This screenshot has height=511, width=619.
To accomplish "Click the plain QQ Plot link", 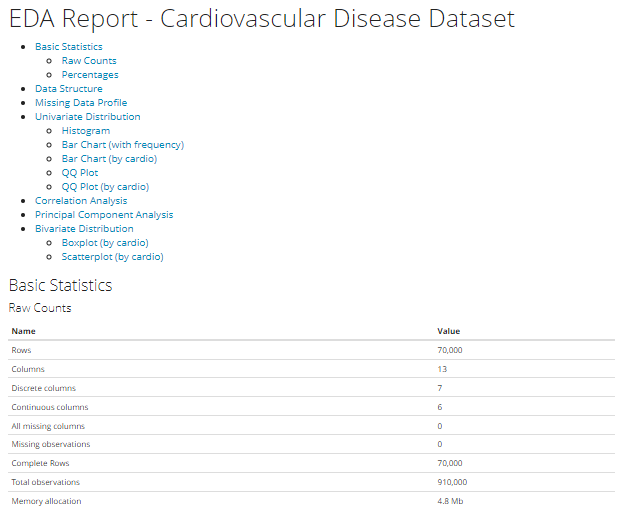I will coord(80,173).
